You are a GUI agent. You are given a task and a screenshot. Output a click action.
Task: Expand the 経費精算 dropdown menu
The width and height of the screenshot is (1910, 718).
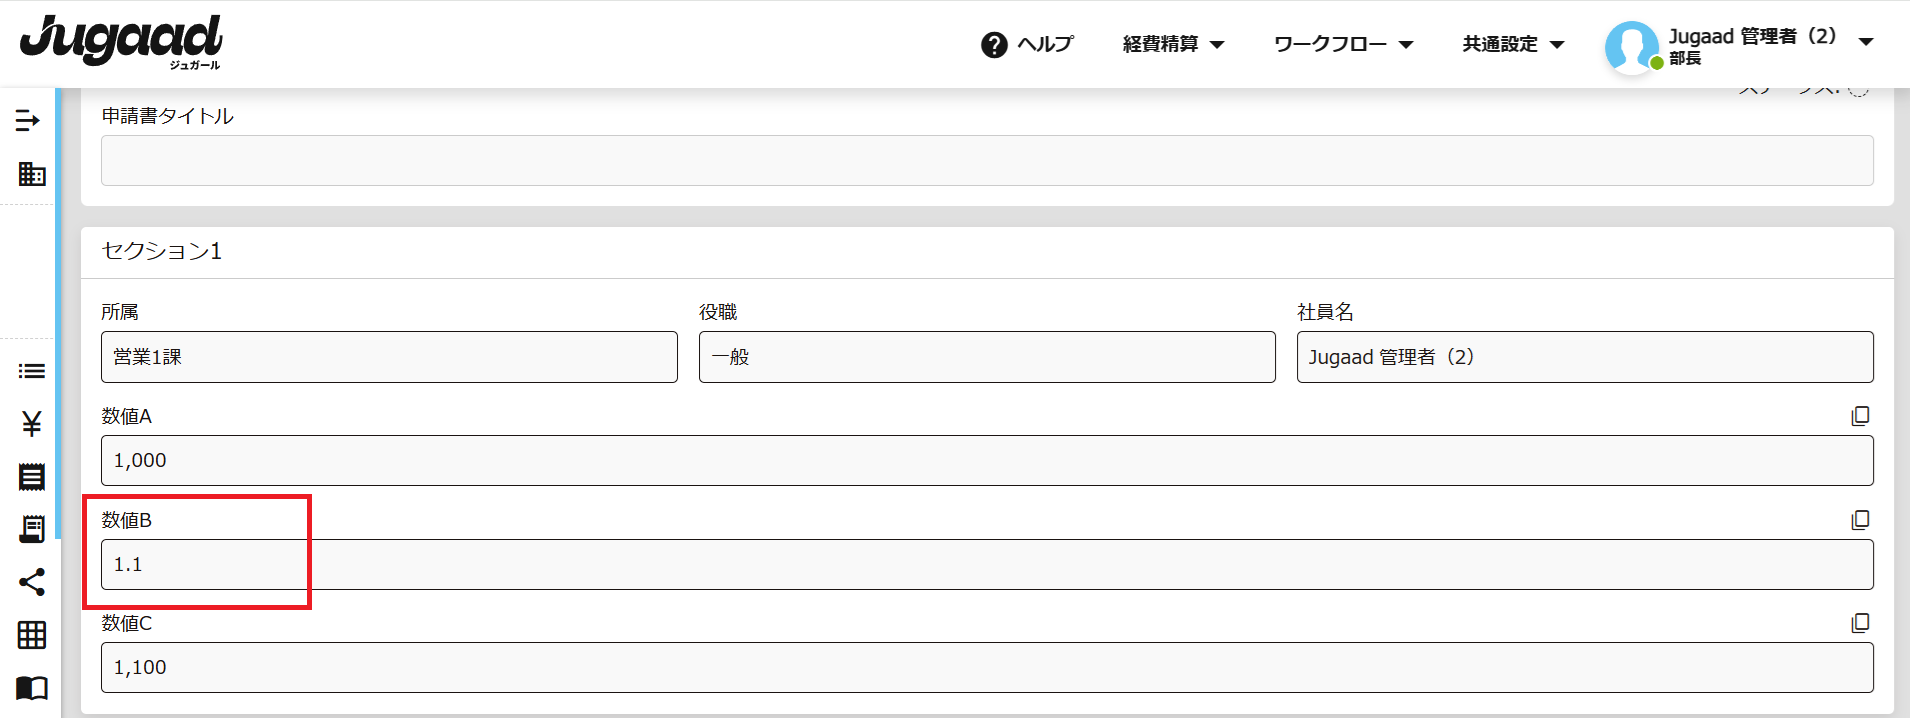pyautogui.click(x=1173, y=44)
